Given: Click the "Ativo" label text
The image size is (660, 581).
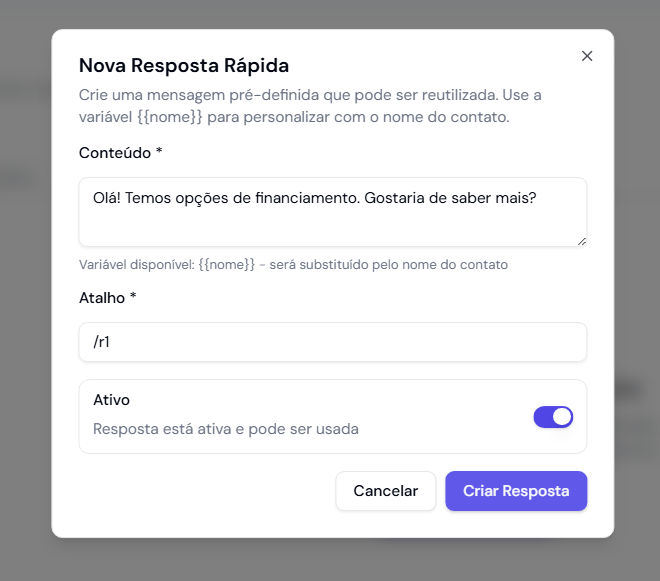Looking at the screenshot, I should click(x=112, y=400).
